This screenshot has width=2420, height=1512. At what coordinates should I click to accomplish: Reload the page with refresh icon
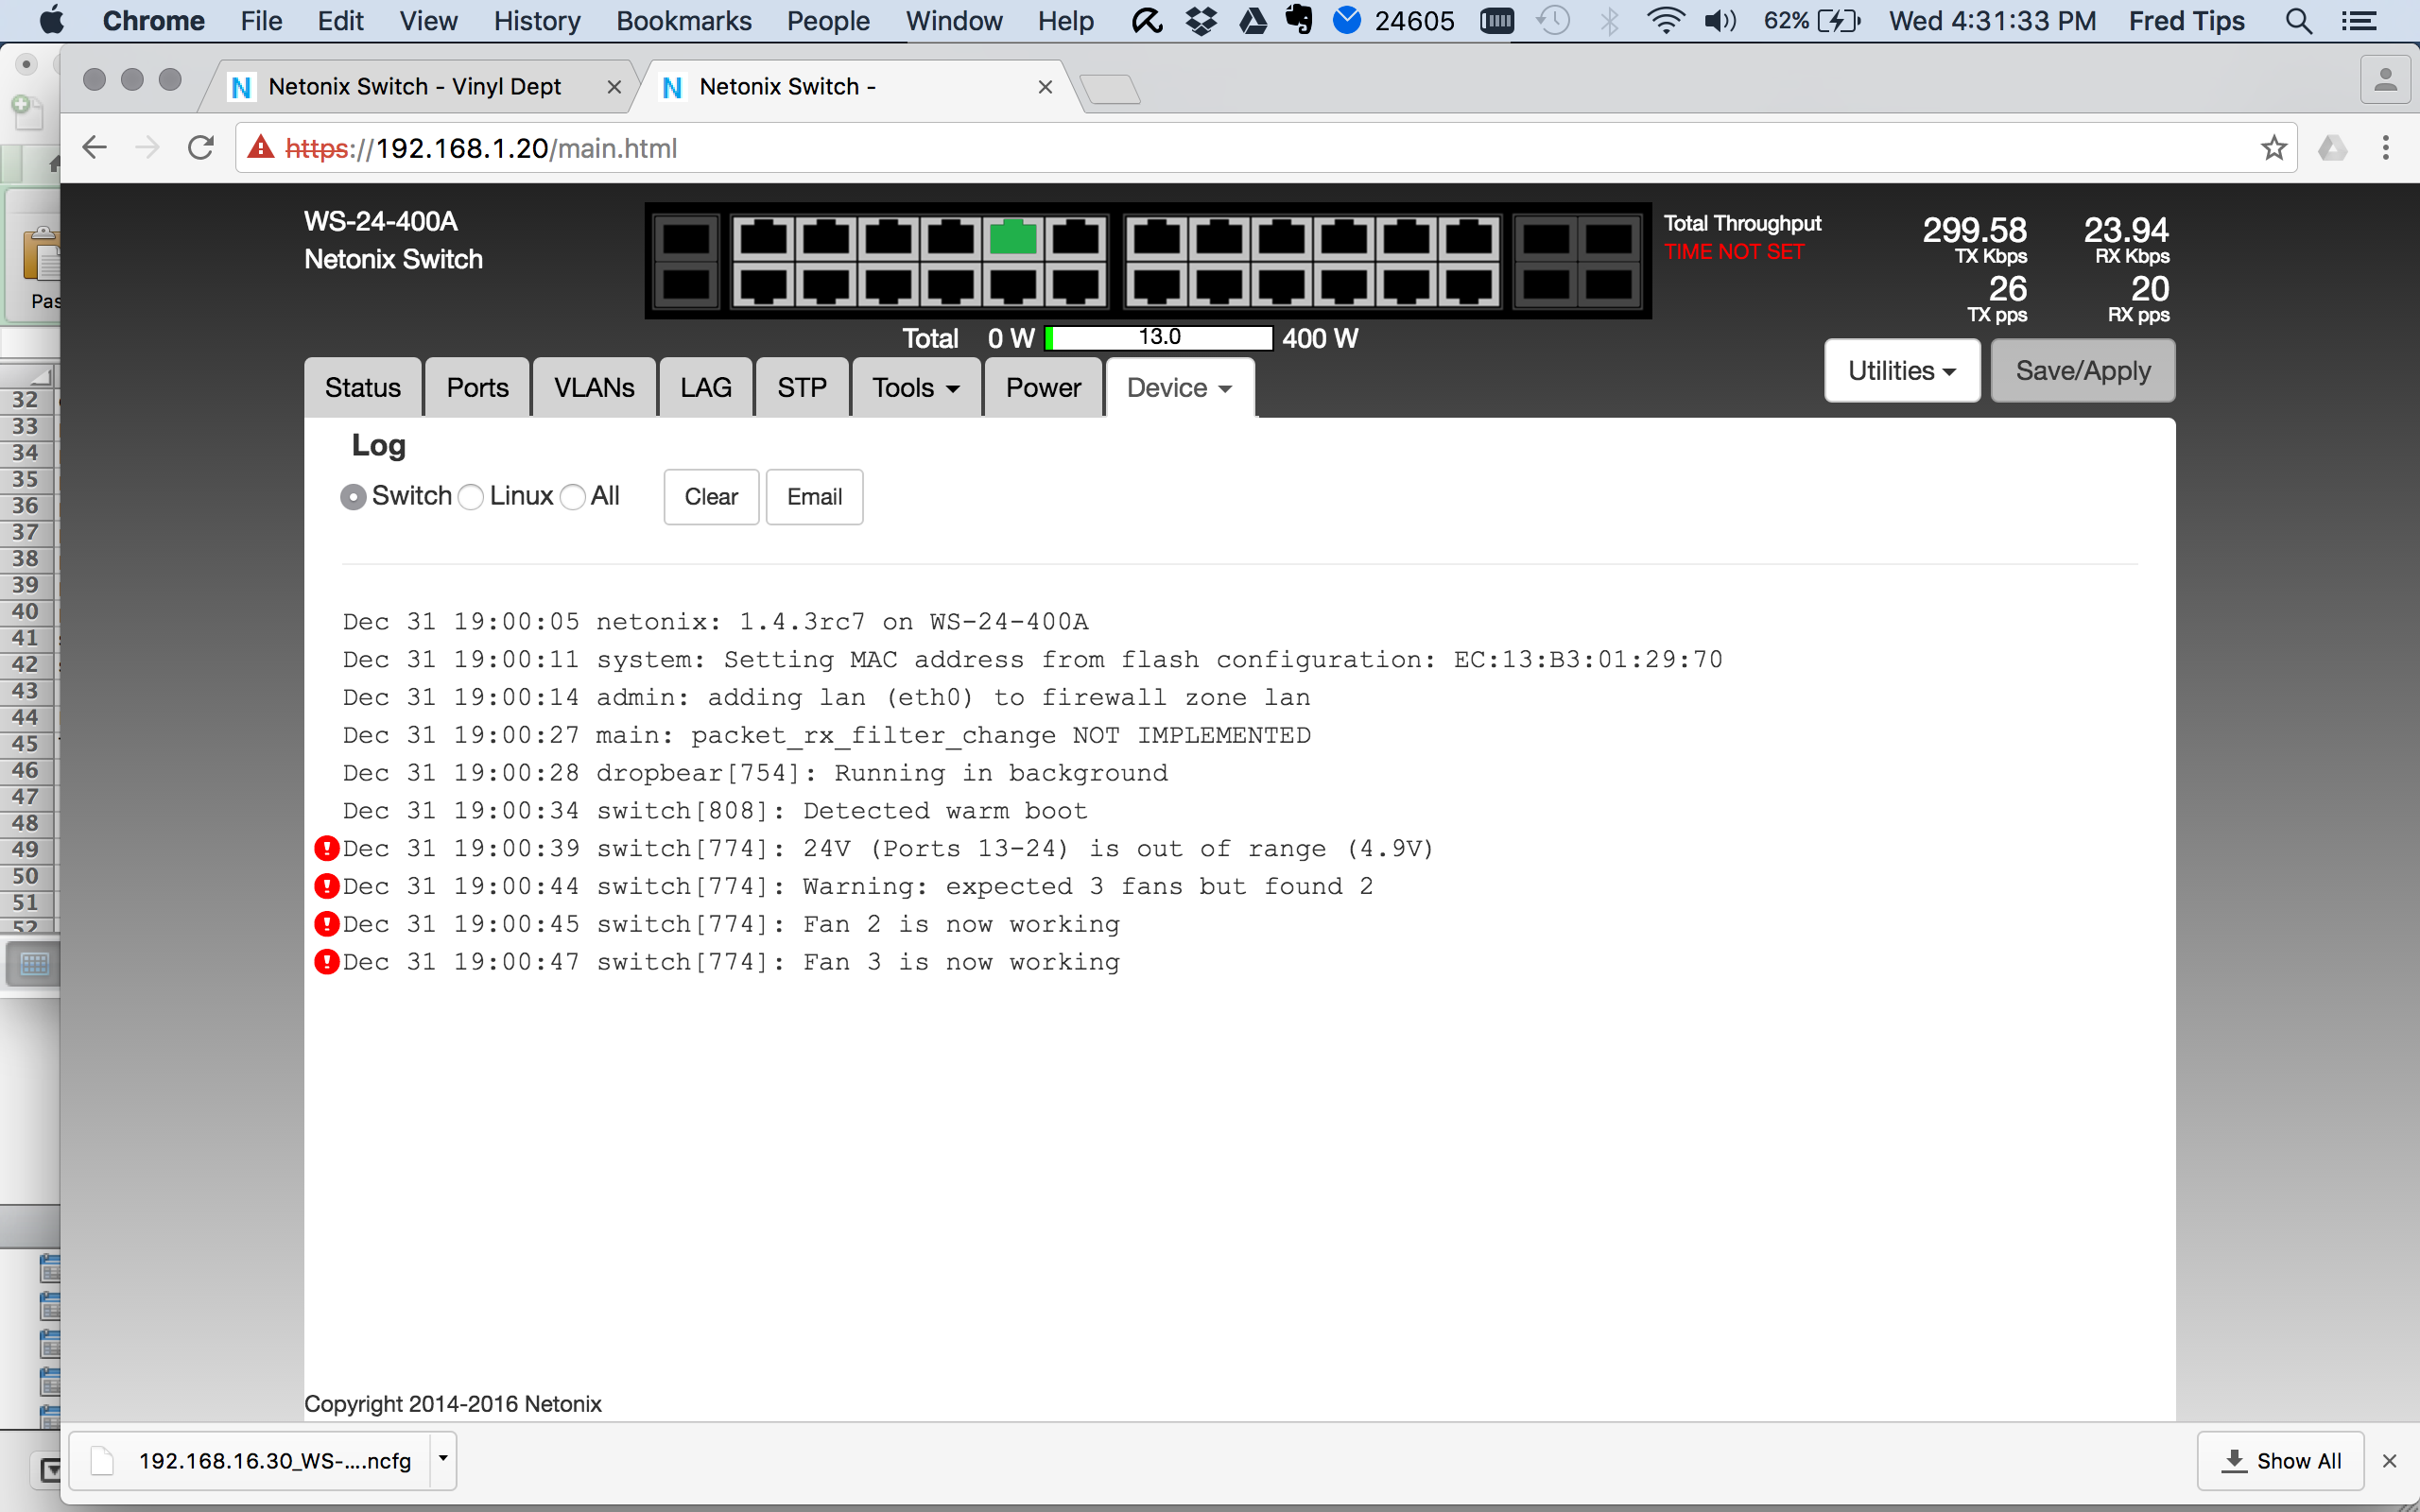pyautogui.click(x=201, y=148)
